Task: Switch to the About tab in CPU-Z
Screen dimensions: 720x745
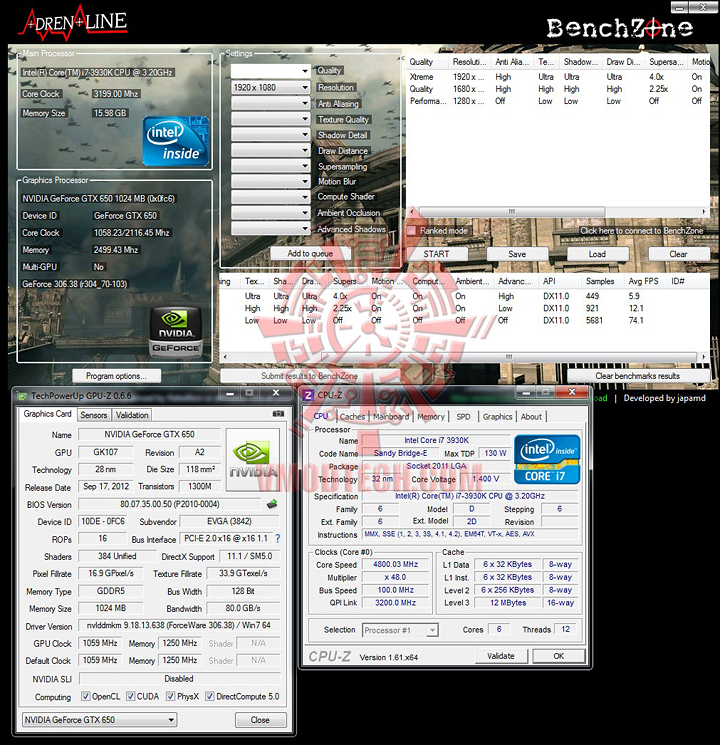Action: tap(531, 417)
